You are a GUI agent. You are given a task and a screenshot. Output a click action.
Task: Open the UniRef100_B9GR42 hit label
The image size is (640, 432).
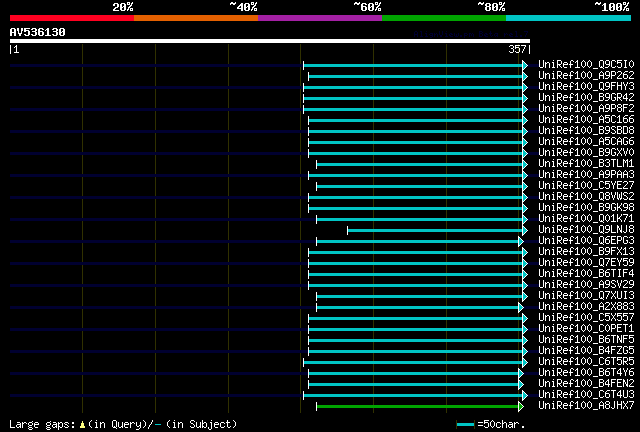pos(586,97)
